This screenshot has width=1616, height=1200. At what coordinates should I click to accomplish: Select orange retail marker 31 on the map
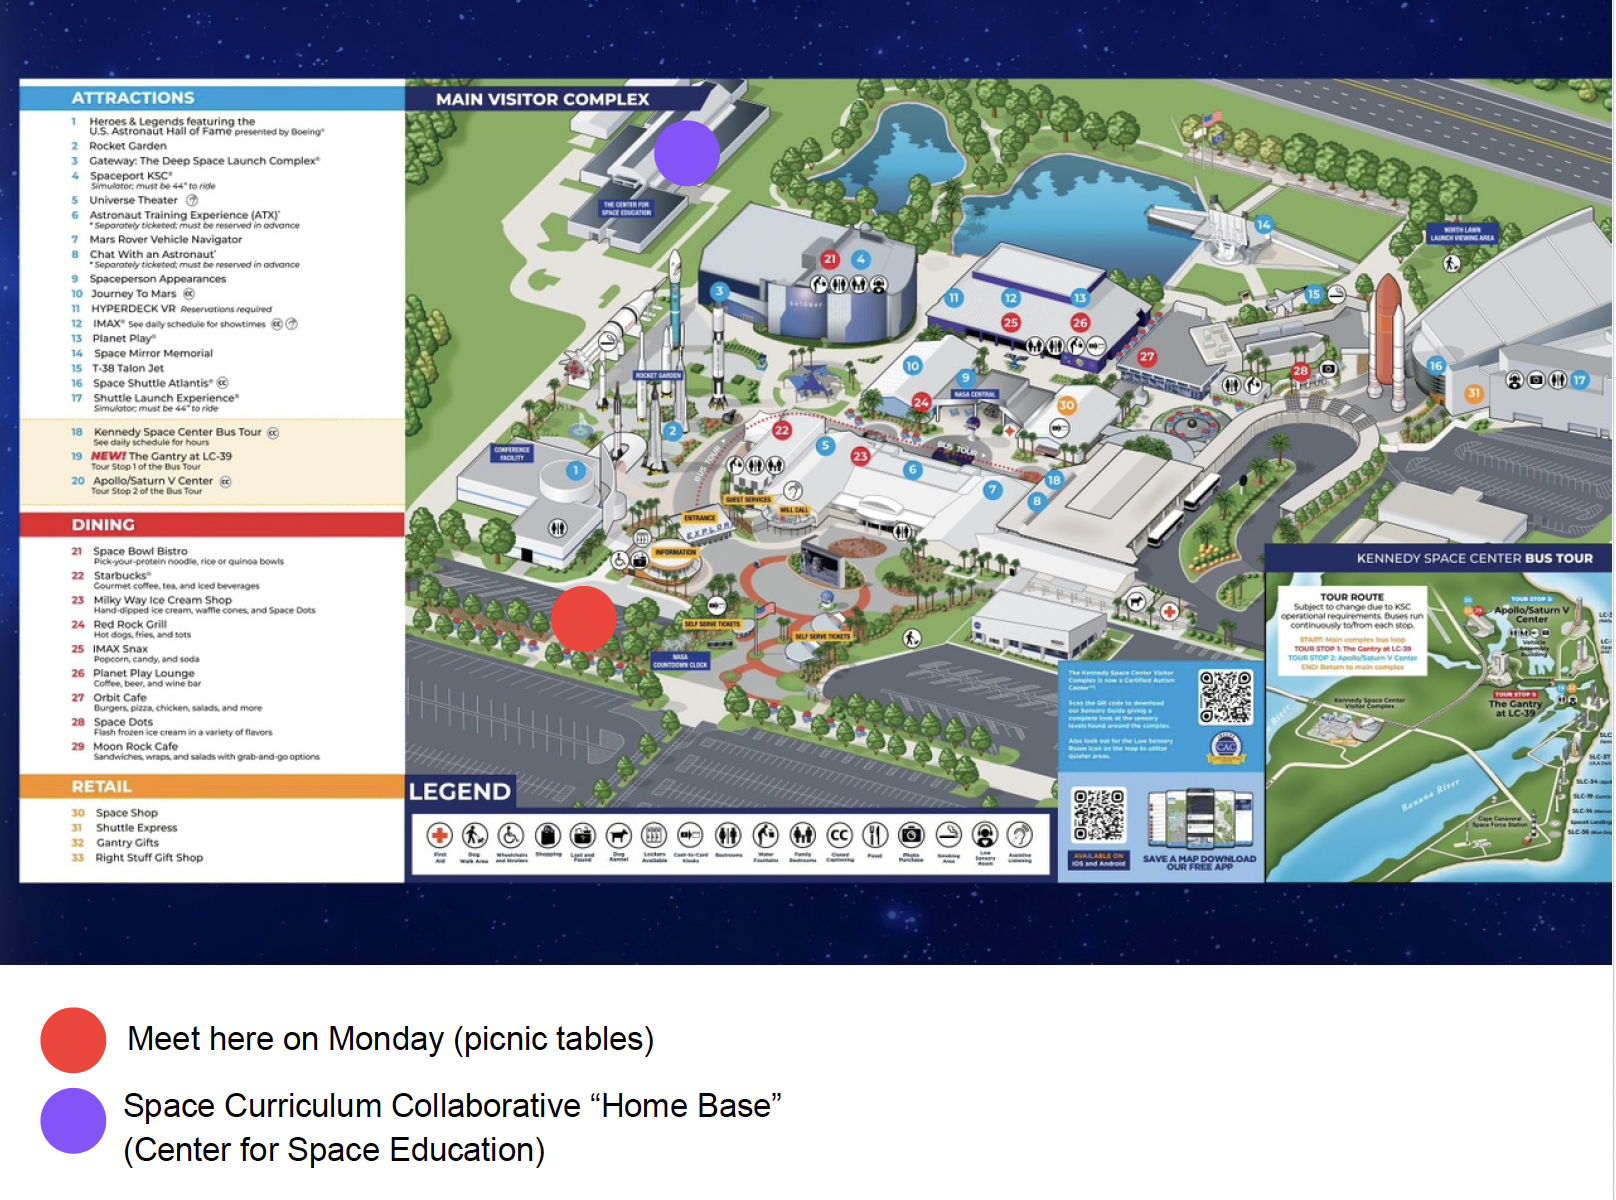[x=1474, y=393]
